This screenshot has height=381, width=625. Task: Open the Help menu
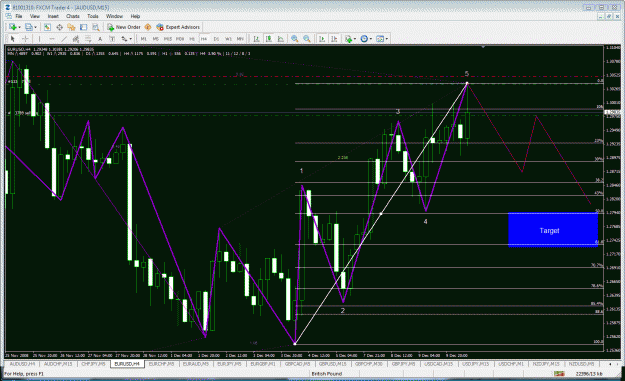[x=135, y=16]
